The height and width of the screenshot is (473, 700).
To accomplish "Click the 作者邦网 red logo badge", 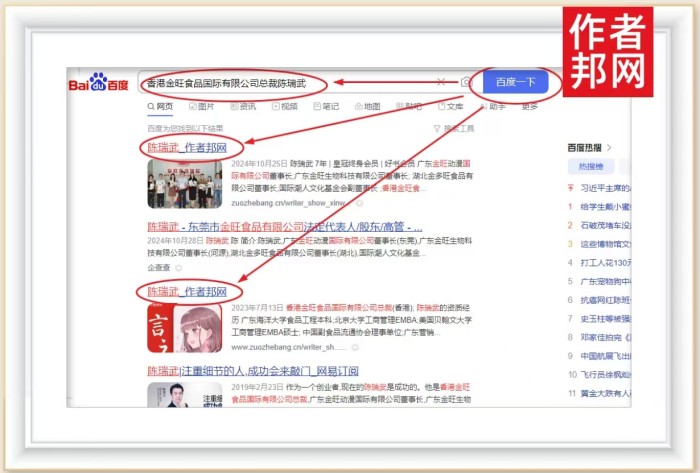I will [606, 52].
